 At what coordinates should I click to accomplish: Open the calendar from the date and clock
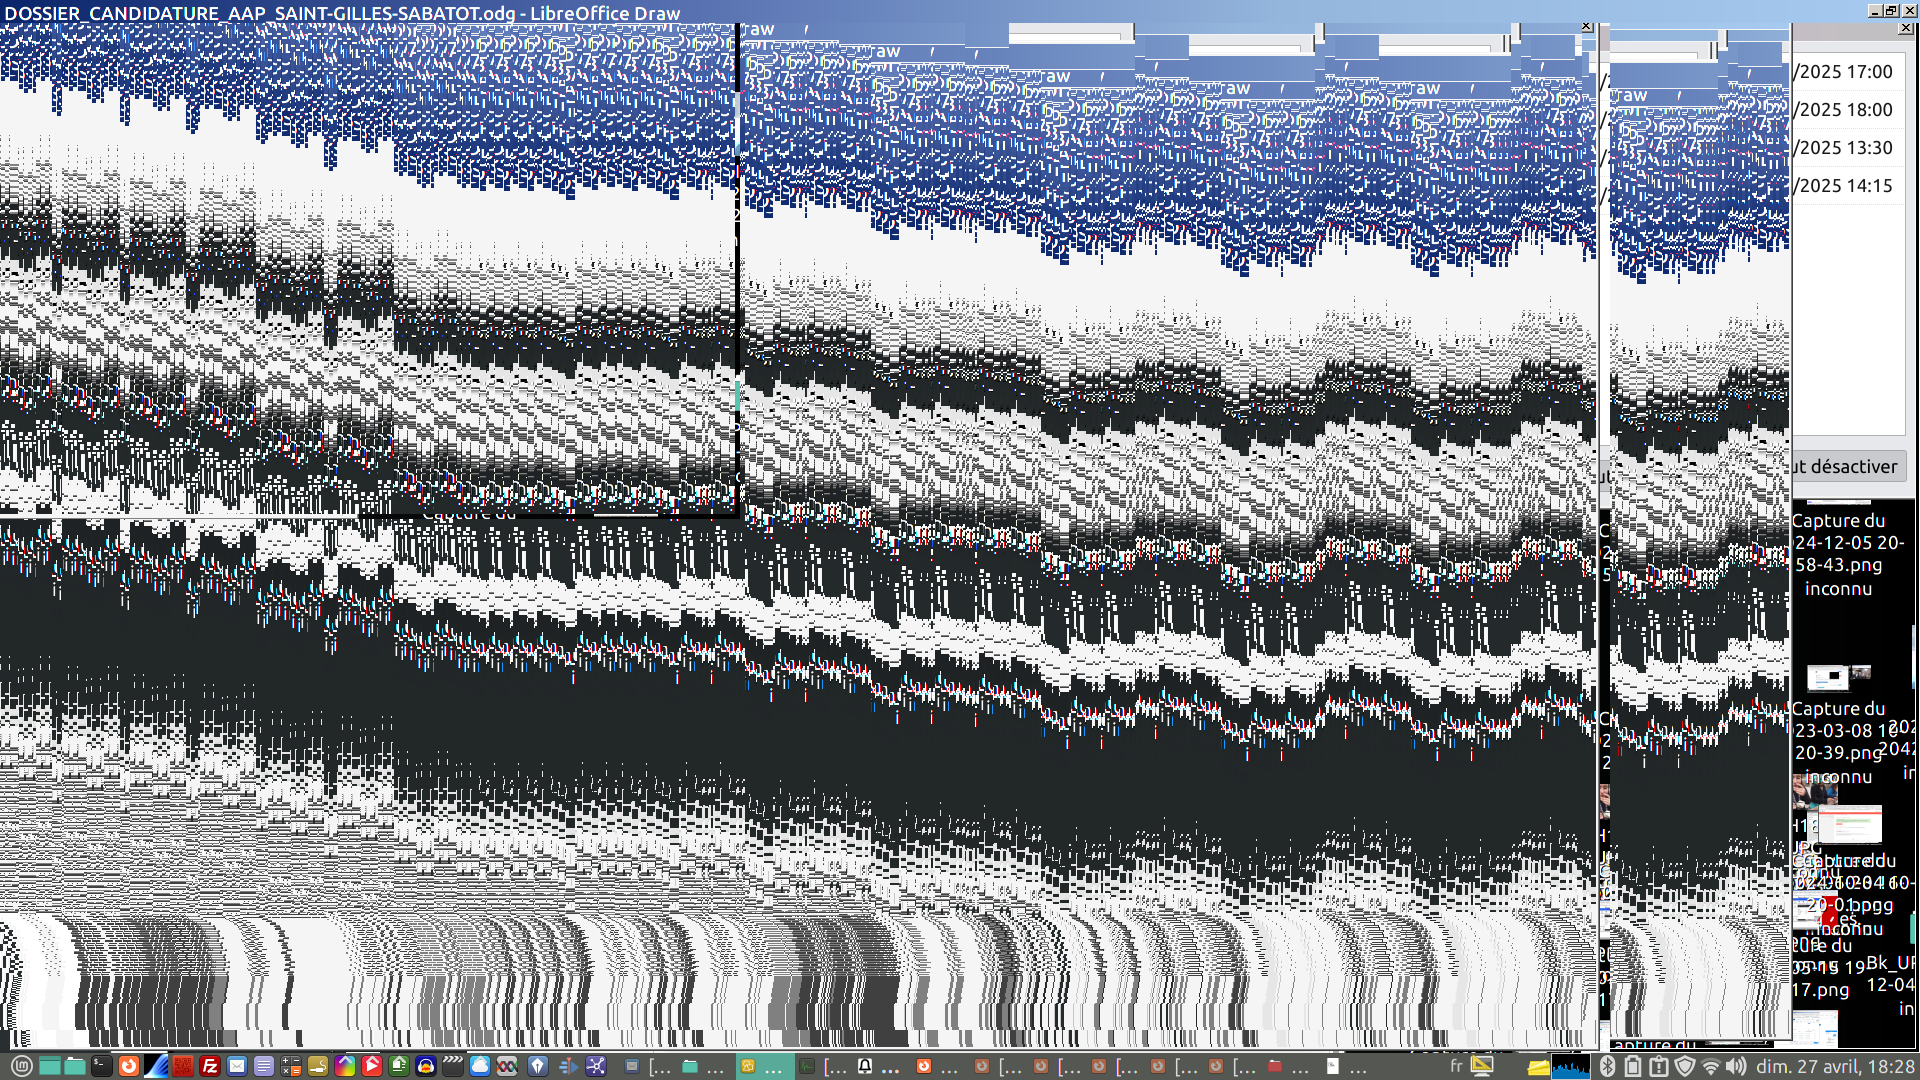pyautogui.click(x=1835, y=1066)
